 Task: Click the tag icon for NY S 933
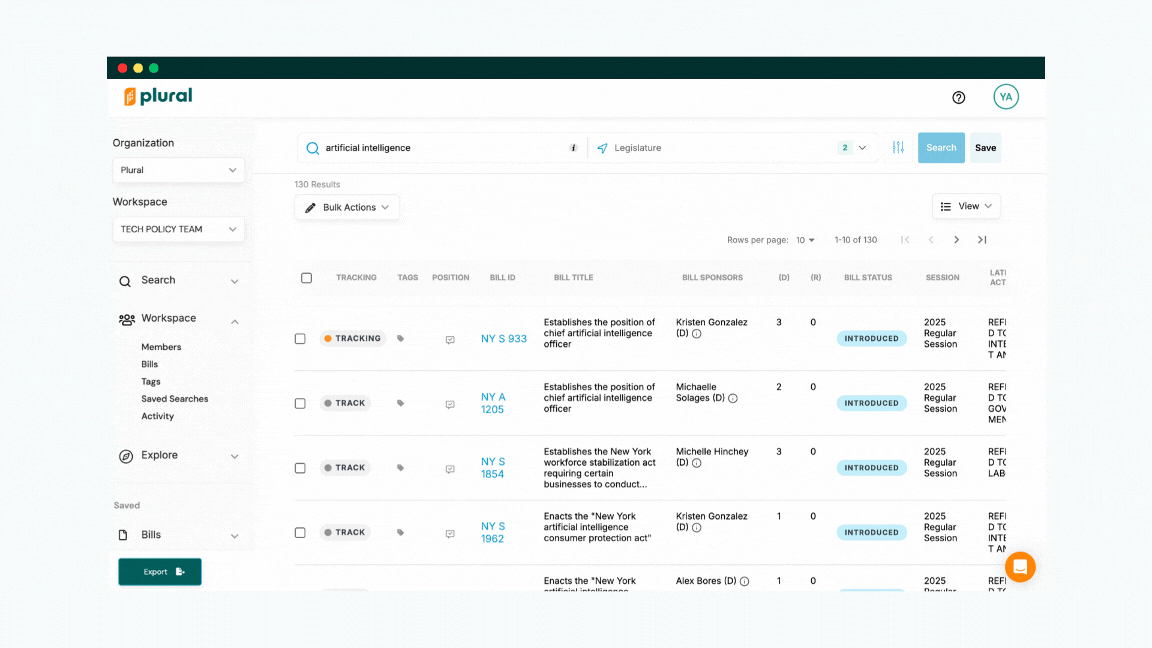(401, 339)
